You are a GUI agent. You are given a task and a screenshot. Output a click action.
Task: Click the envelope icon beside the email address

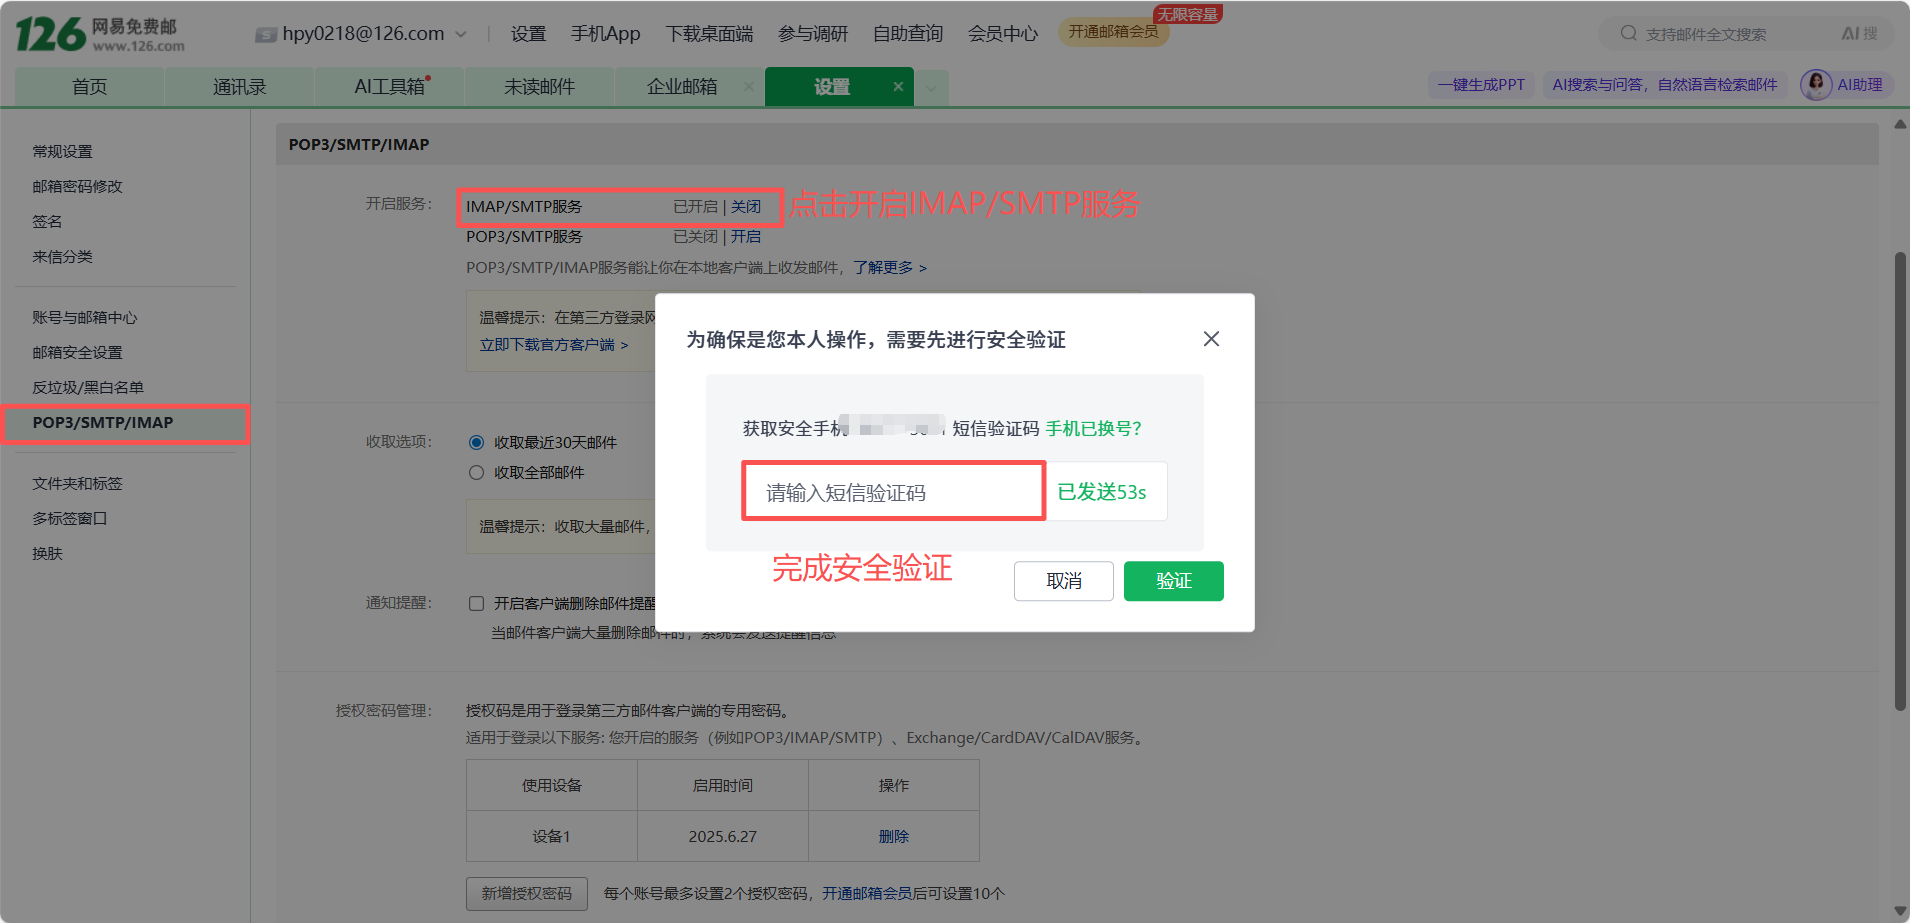pos(266,35)
